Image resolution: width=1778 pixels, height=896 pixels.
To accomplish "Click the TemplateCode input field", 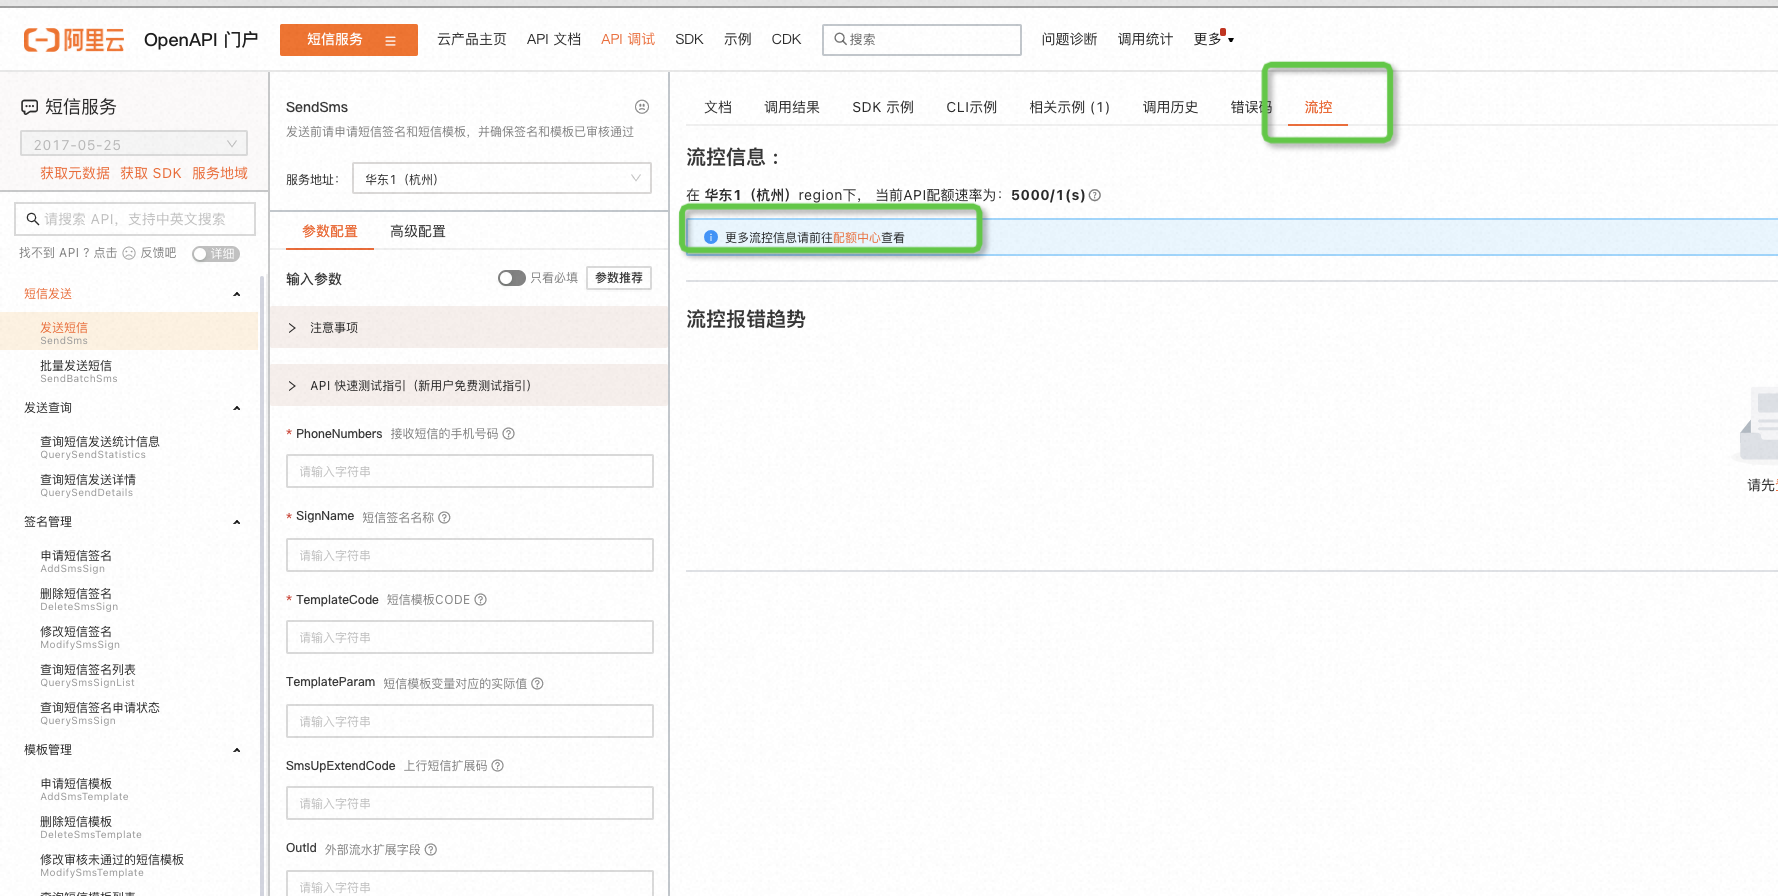I will click(469, 637).
